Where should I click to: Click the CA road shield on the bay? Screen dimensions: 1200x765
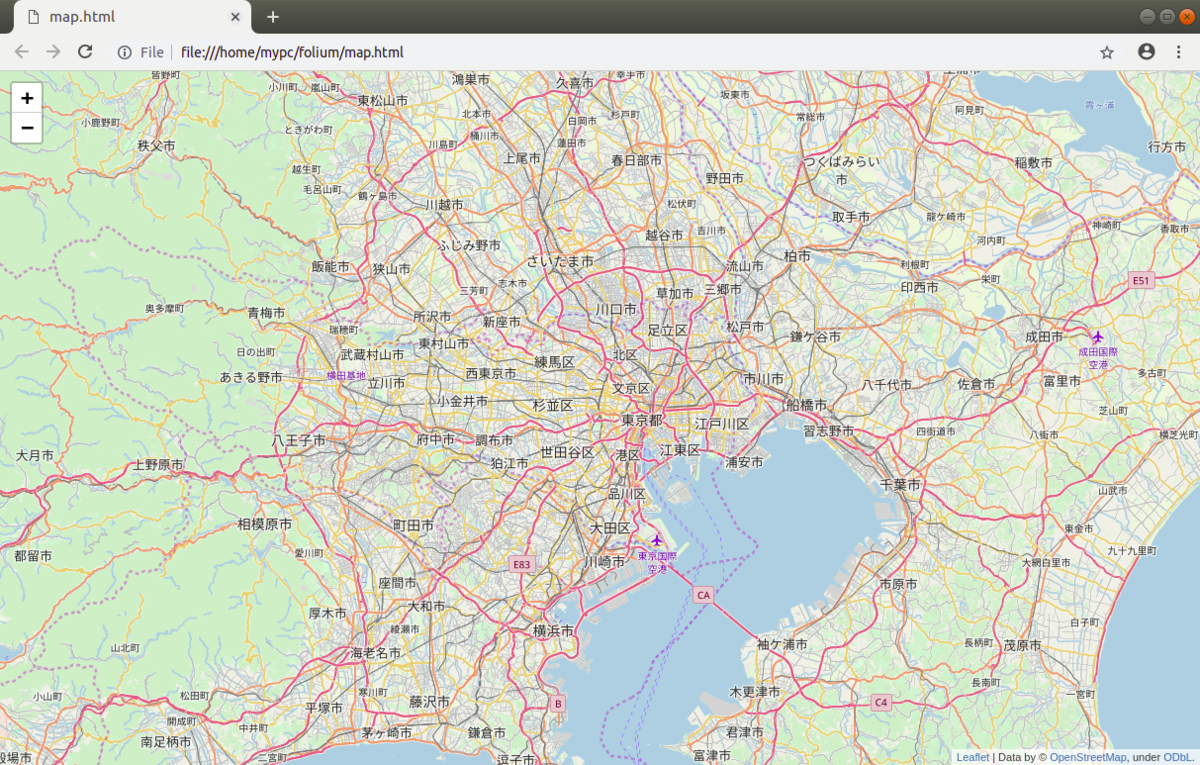tap(703, 594)
